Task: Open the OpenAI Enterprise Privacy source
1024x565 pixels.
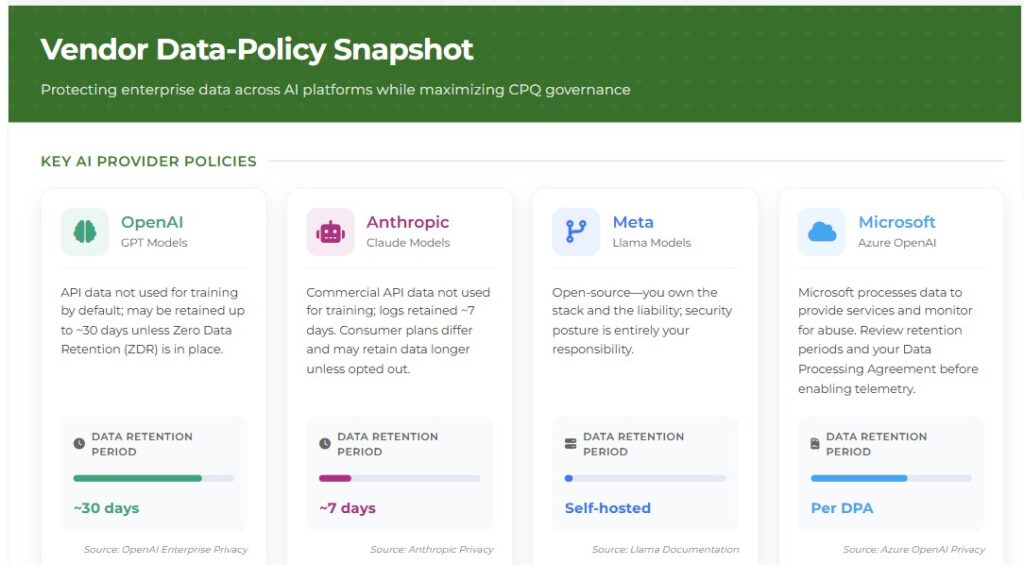Action: 166,549
